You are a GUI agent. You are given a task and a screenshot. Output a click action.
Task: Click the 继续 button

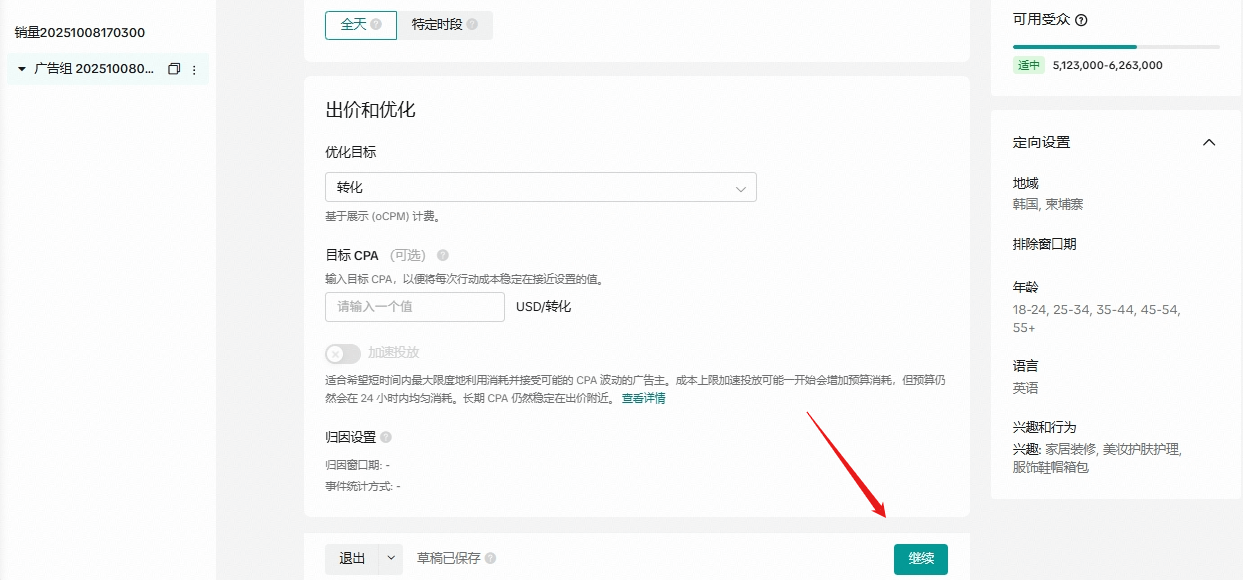pyautogui.click(x=920, y=559)
